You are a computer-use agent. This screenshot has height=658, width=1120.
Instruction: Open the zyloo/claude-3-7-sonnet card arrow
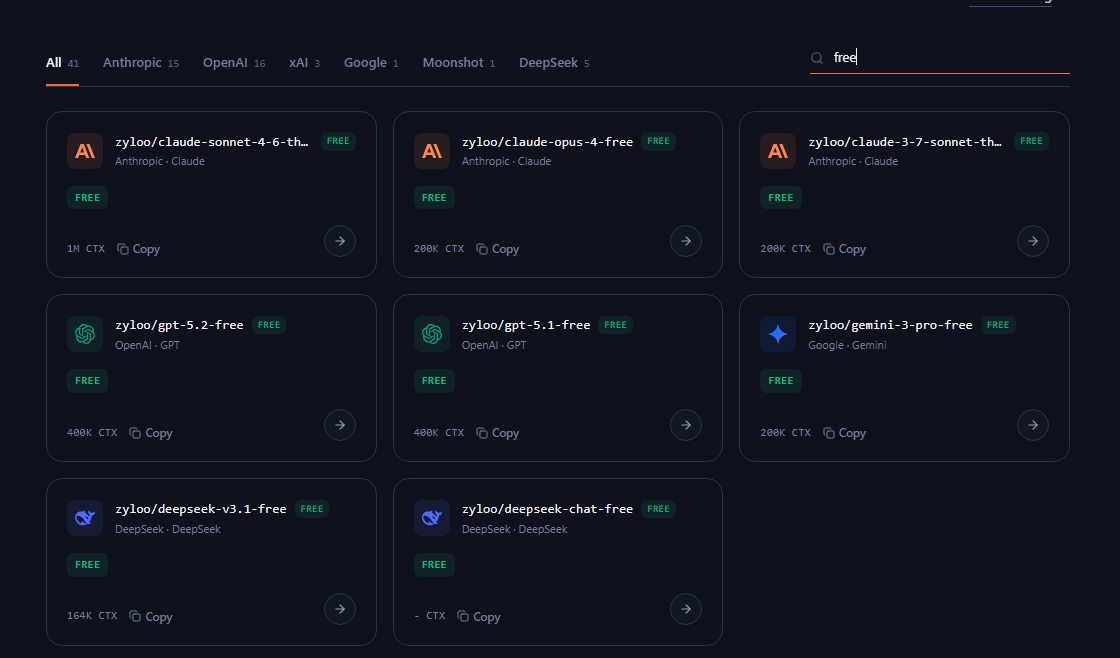coord(1033,241)
